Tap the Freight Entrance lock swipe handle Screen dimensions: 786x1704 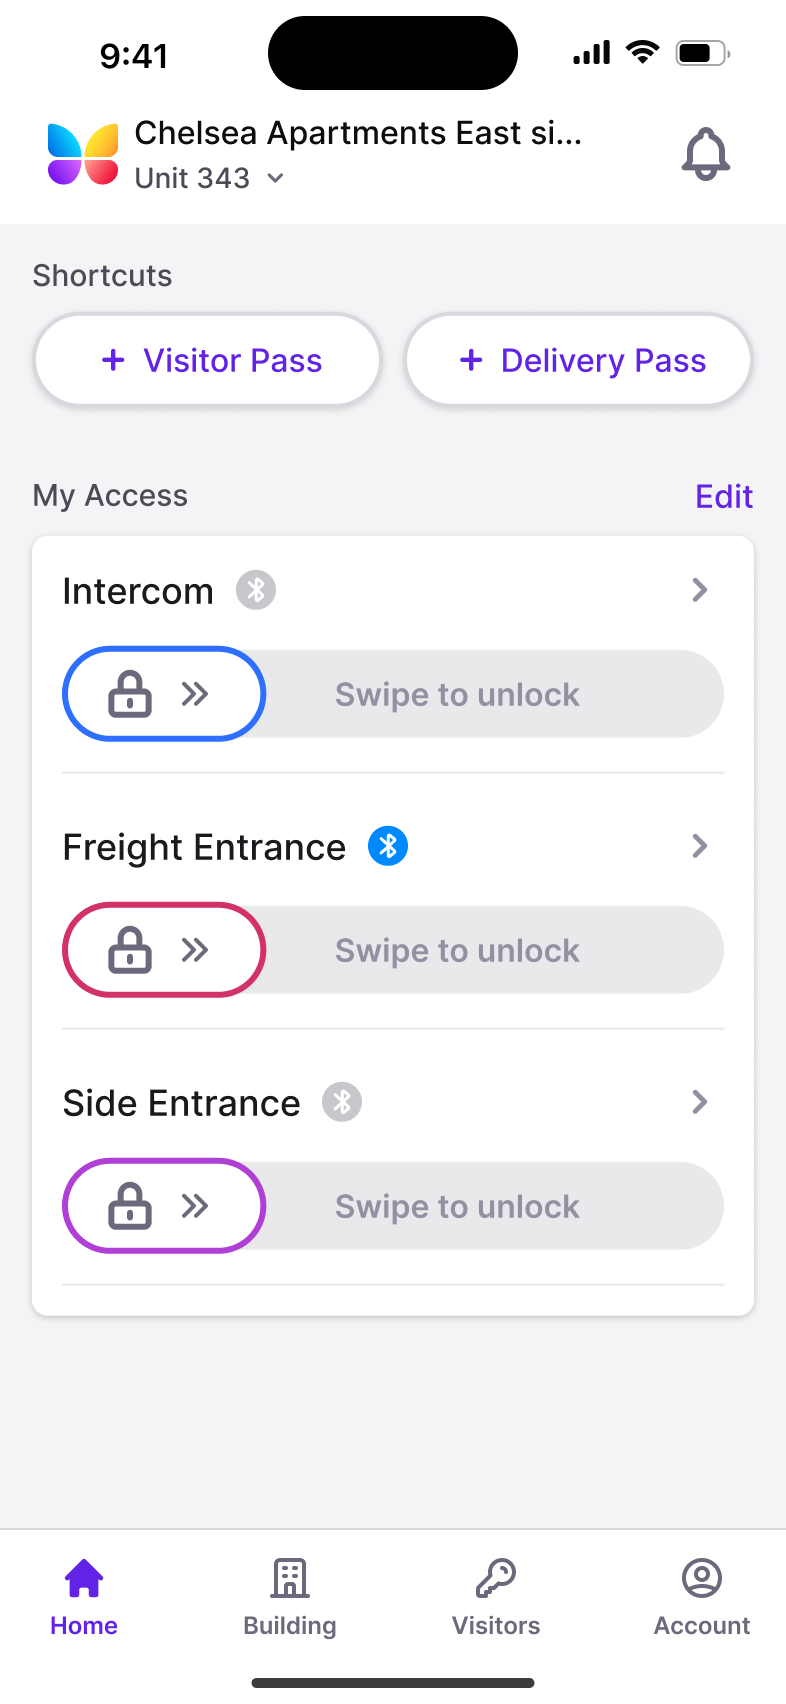pos(164,950)
